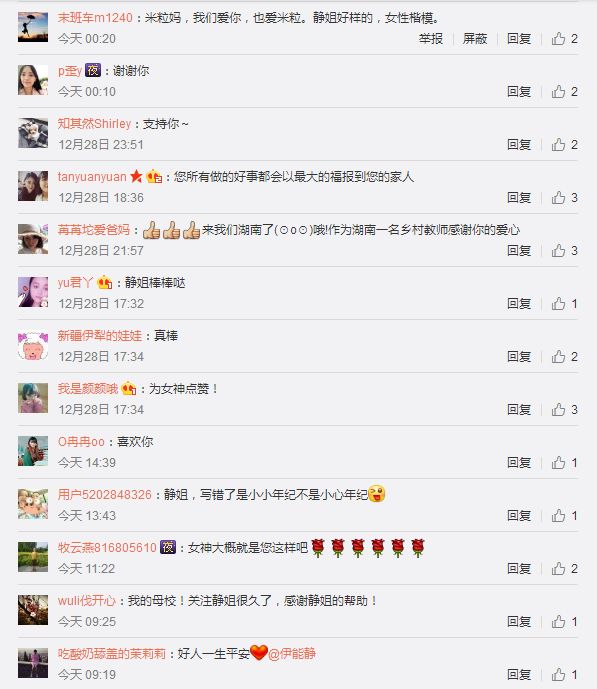Image resolution: width=597 pixels, height=689 pixels.
Task: Block the comment via 屏蔽
Action: click(475, 39)
